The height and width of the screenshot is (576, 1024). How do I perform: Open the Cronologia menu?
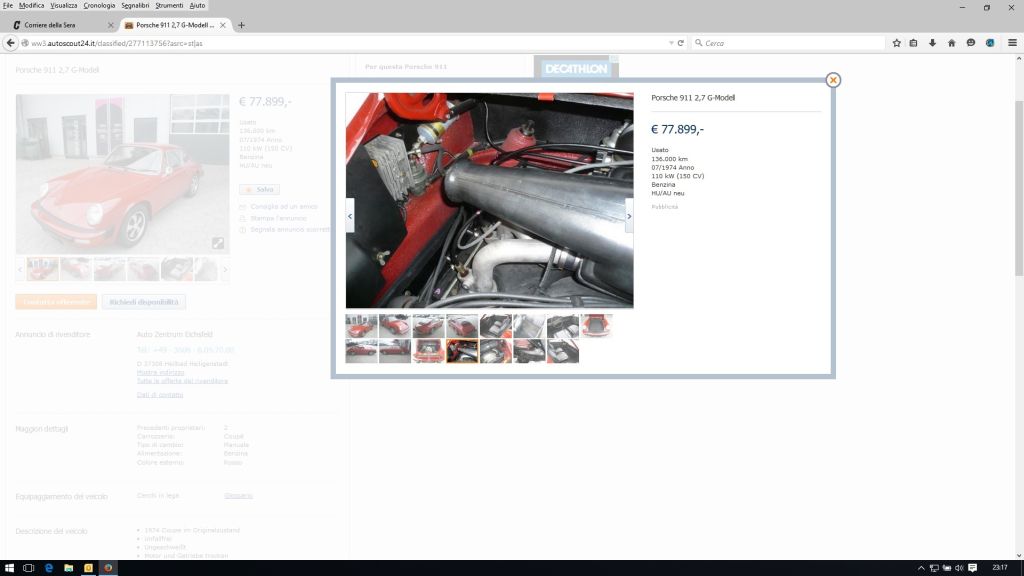[99, 5]
